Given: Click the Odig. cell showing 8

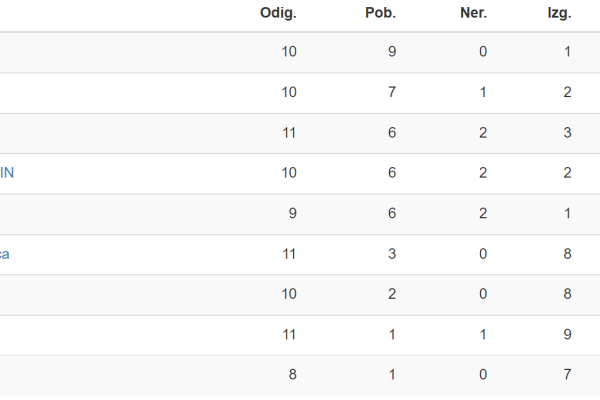Looking at the screenshot, I should [293, 374].
